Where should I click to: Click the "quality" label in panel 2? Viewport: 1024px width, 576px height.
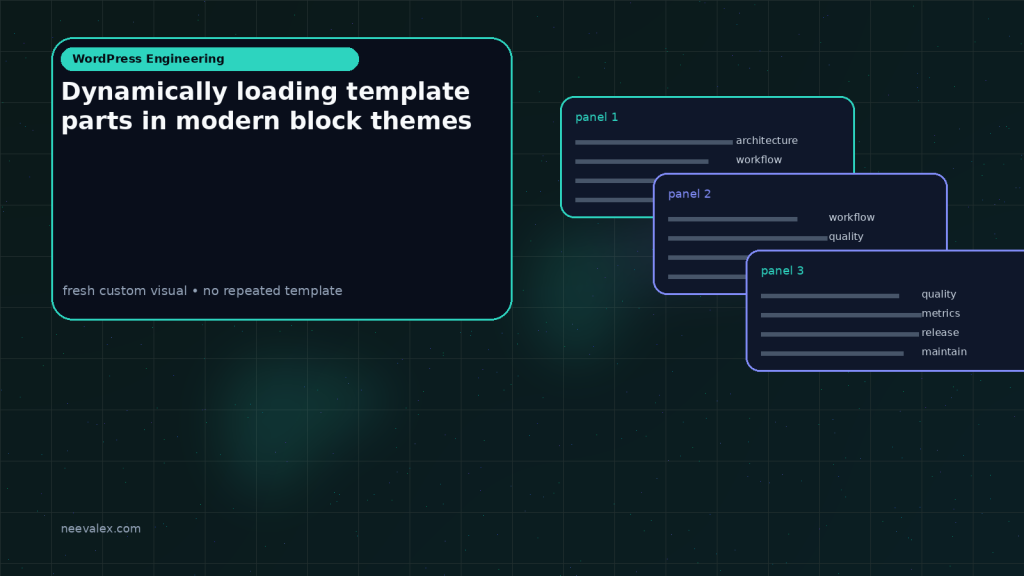[846, 236]
